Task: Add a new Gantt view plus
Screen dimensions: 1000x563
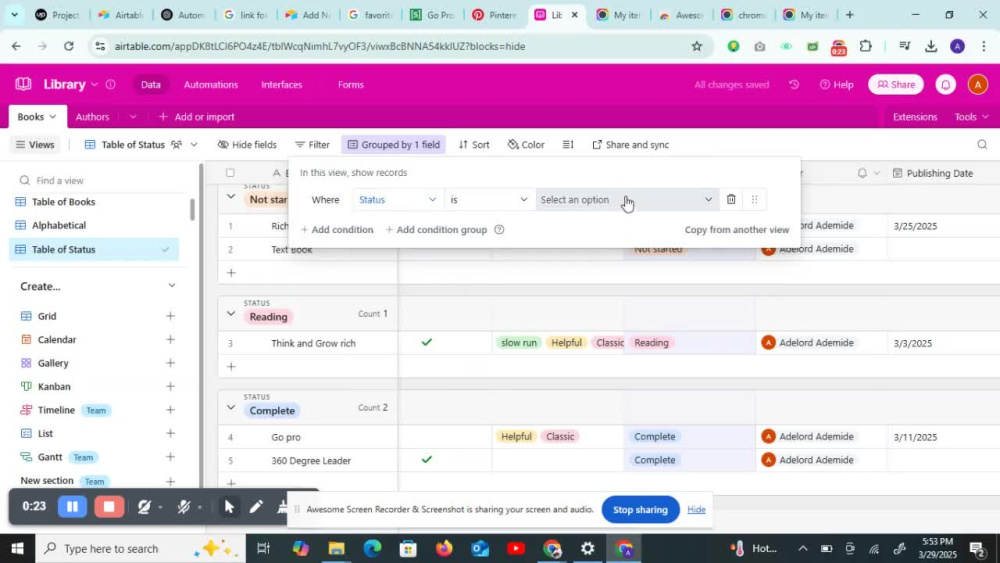Action: click(x=170, y=457)
